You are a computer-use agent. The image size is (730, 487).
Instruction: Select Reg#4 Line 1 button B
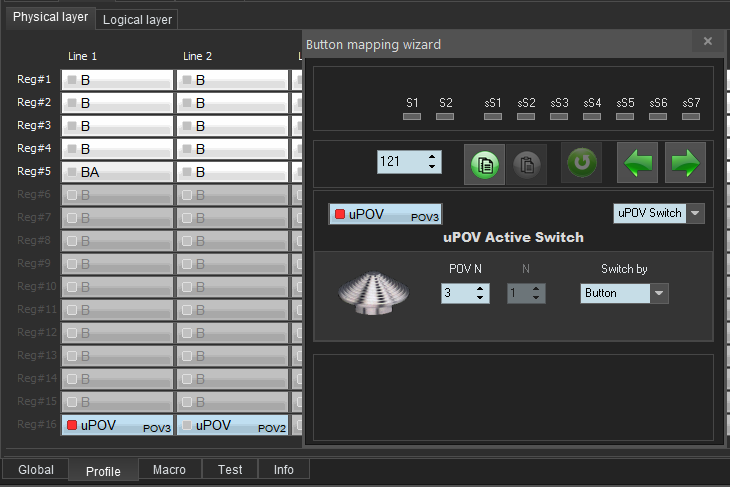tap(117, 149)
